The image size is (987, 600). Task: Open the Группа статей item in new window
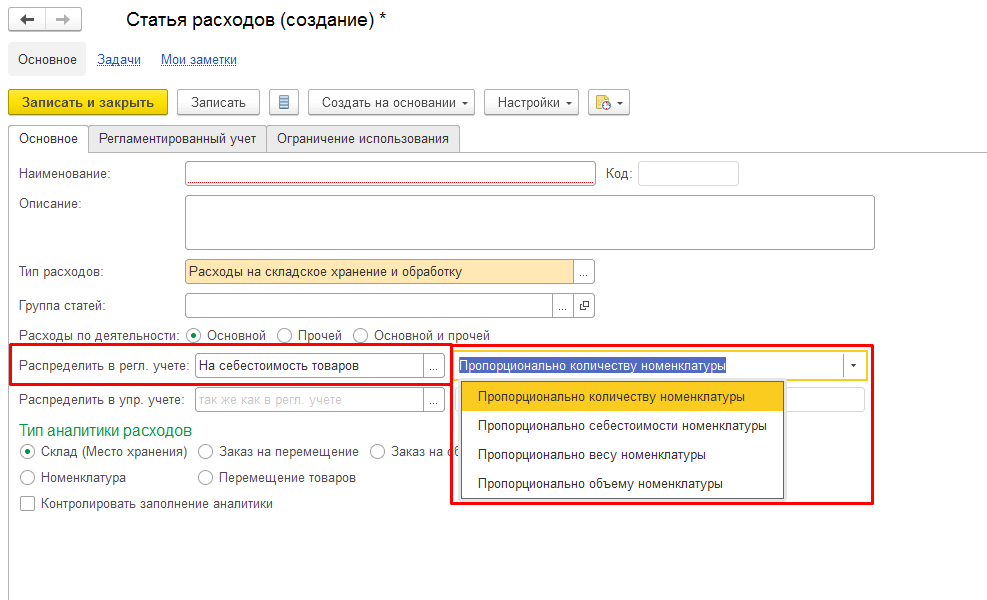[585, 305]
